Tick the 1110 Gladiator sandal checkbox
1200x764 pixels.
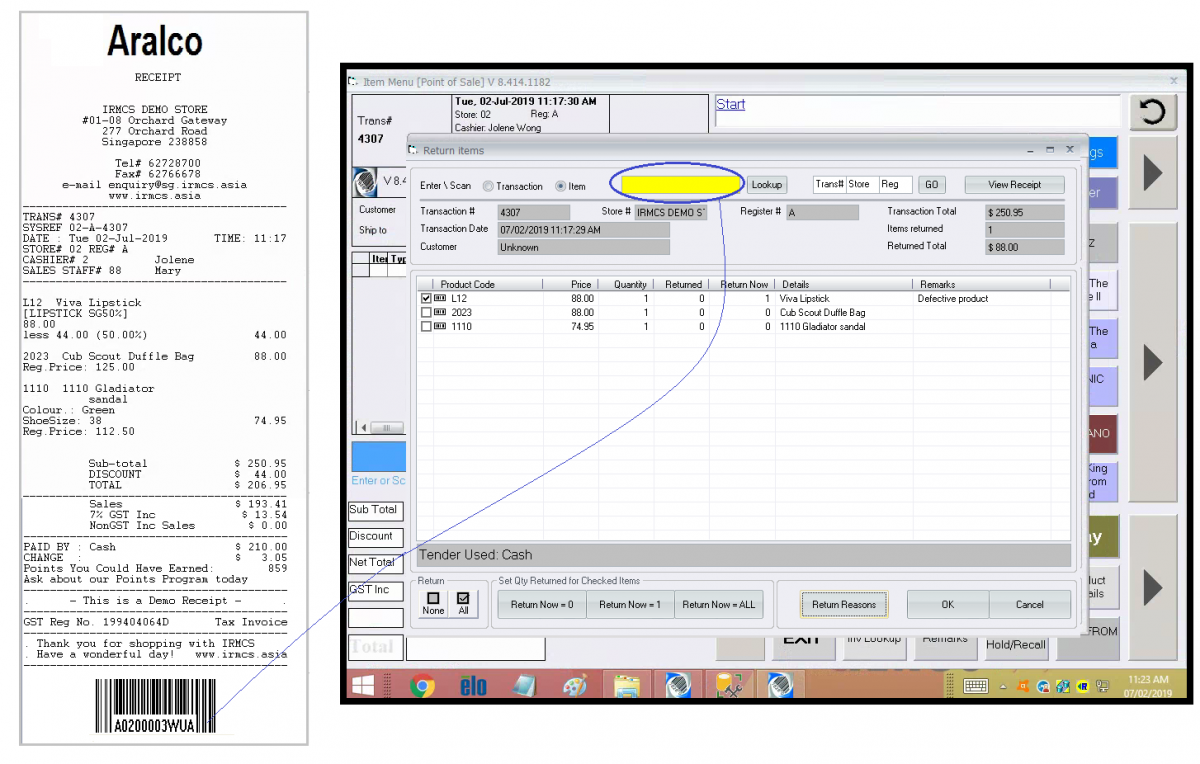pos(427,327)
